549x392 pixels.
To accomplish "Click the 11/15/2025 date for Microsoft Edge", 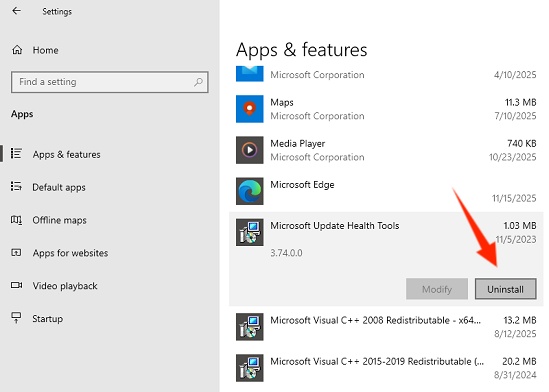I will click(x=514, y=198).
